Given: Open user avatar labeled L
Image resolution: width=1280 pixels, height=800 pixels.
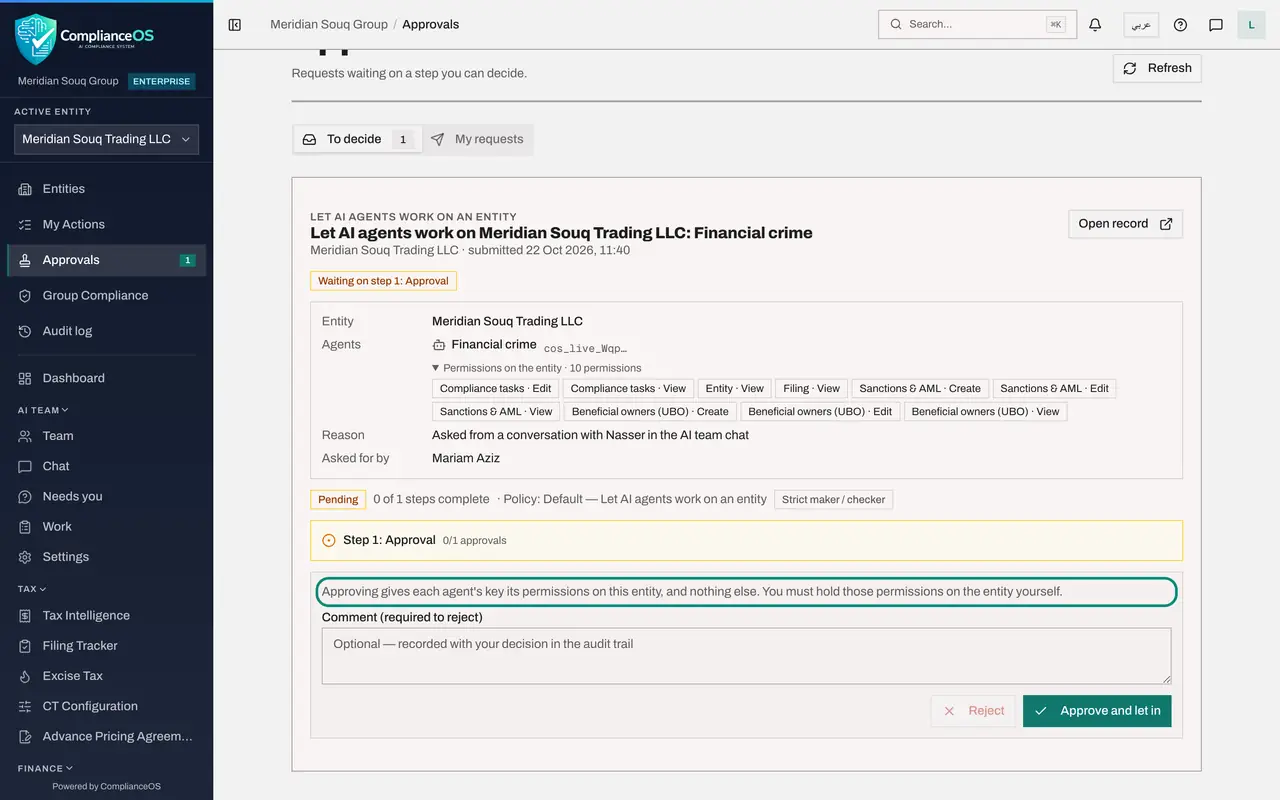Looking at the screenshot, I should coord(1251,24).
